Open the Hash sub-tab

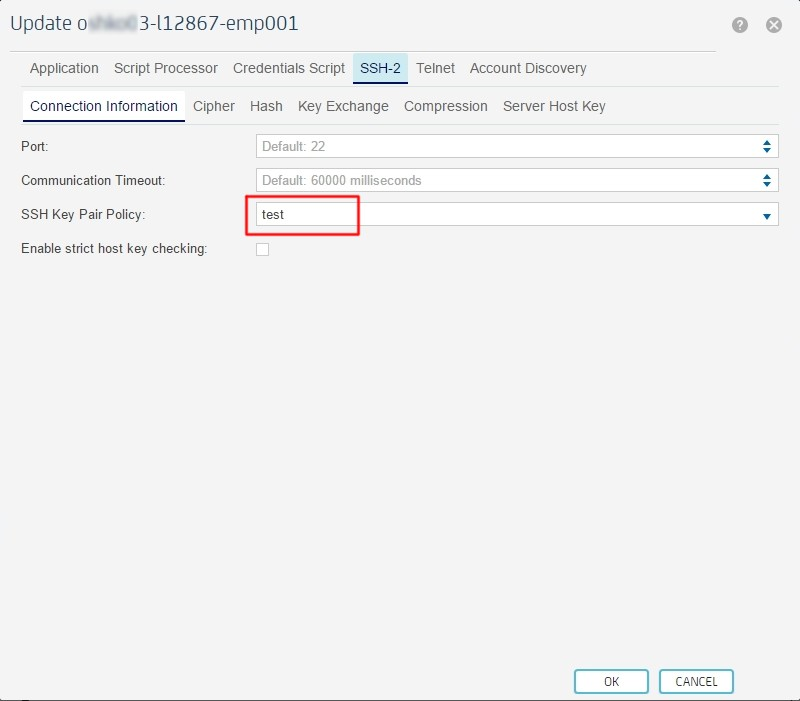(x=266, y=106)
